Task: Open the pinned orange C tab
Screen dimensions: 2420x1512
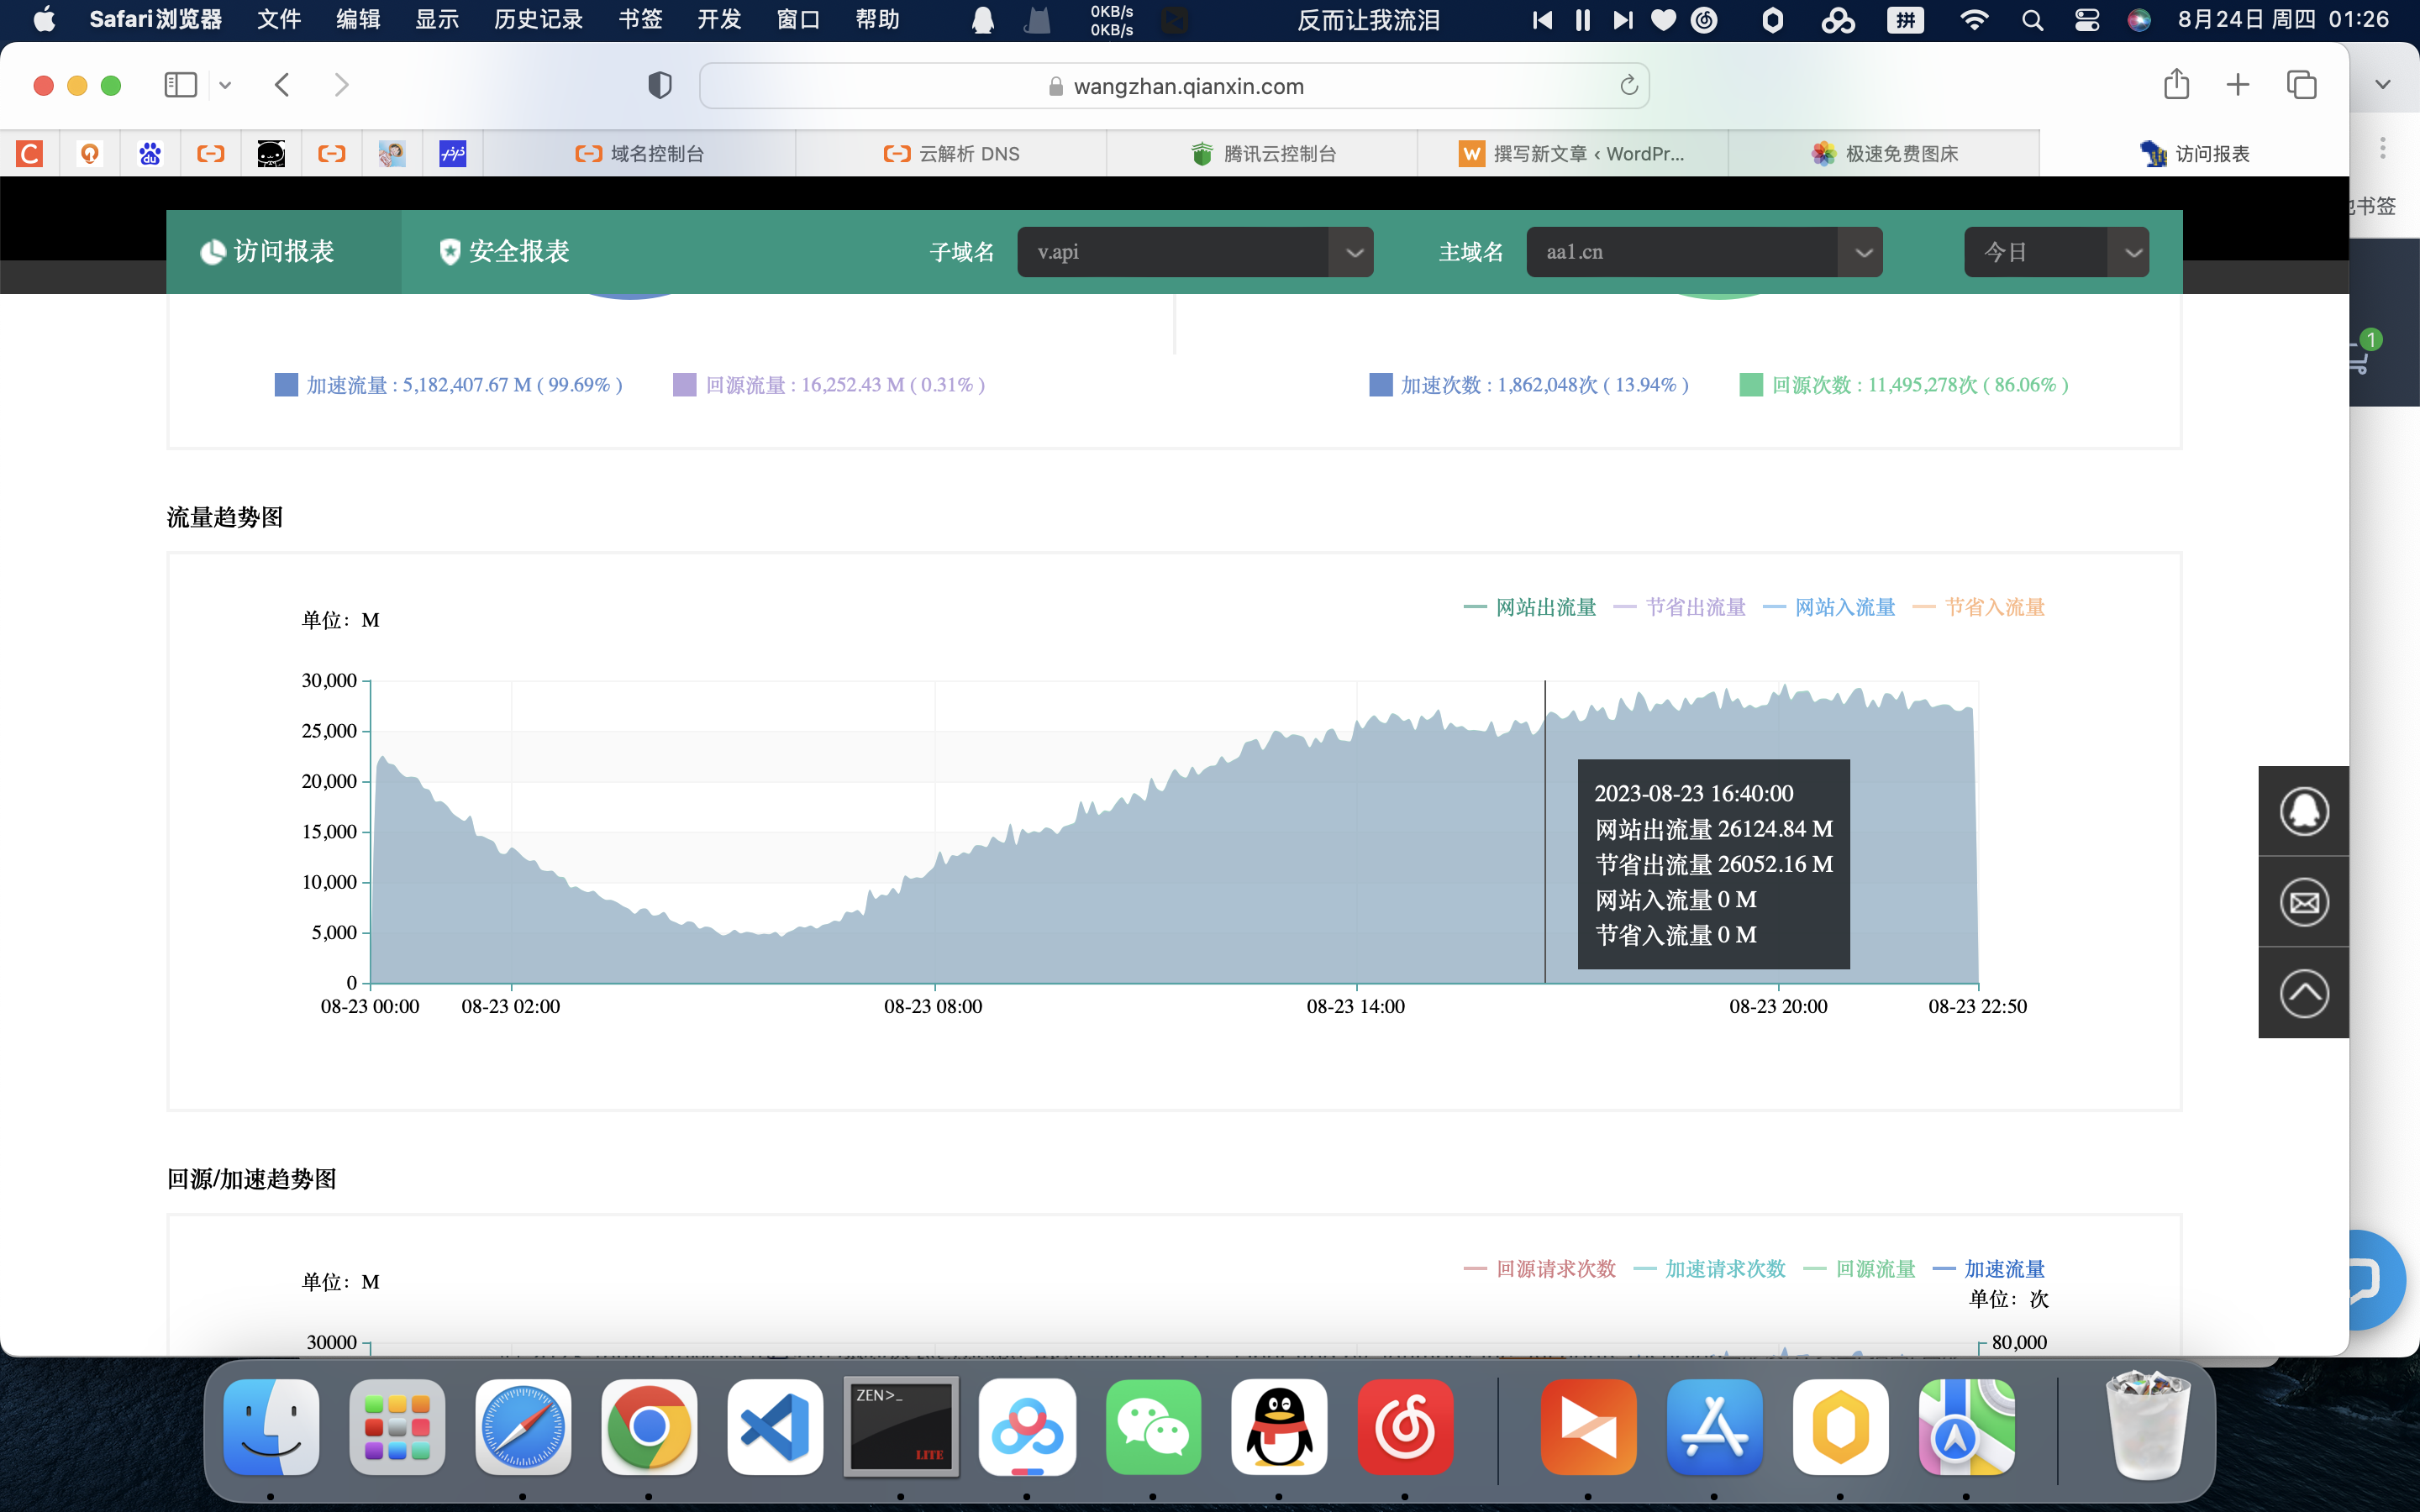Action: click(x=30, y=154)
